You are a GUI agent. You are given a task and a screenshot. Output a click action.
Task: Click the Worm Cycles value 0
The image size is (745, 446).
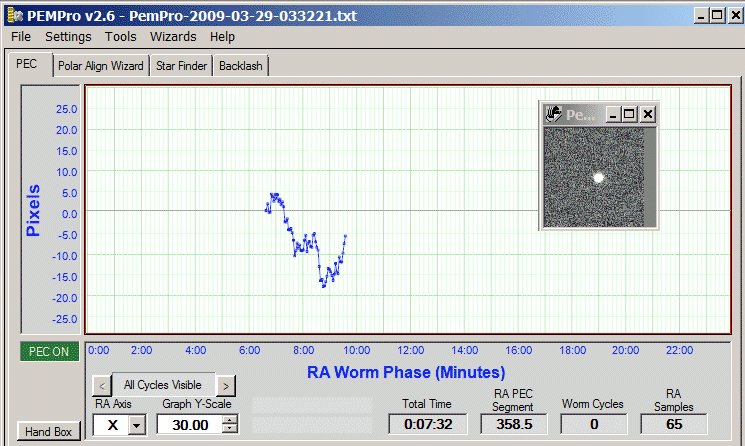(594, 424)
